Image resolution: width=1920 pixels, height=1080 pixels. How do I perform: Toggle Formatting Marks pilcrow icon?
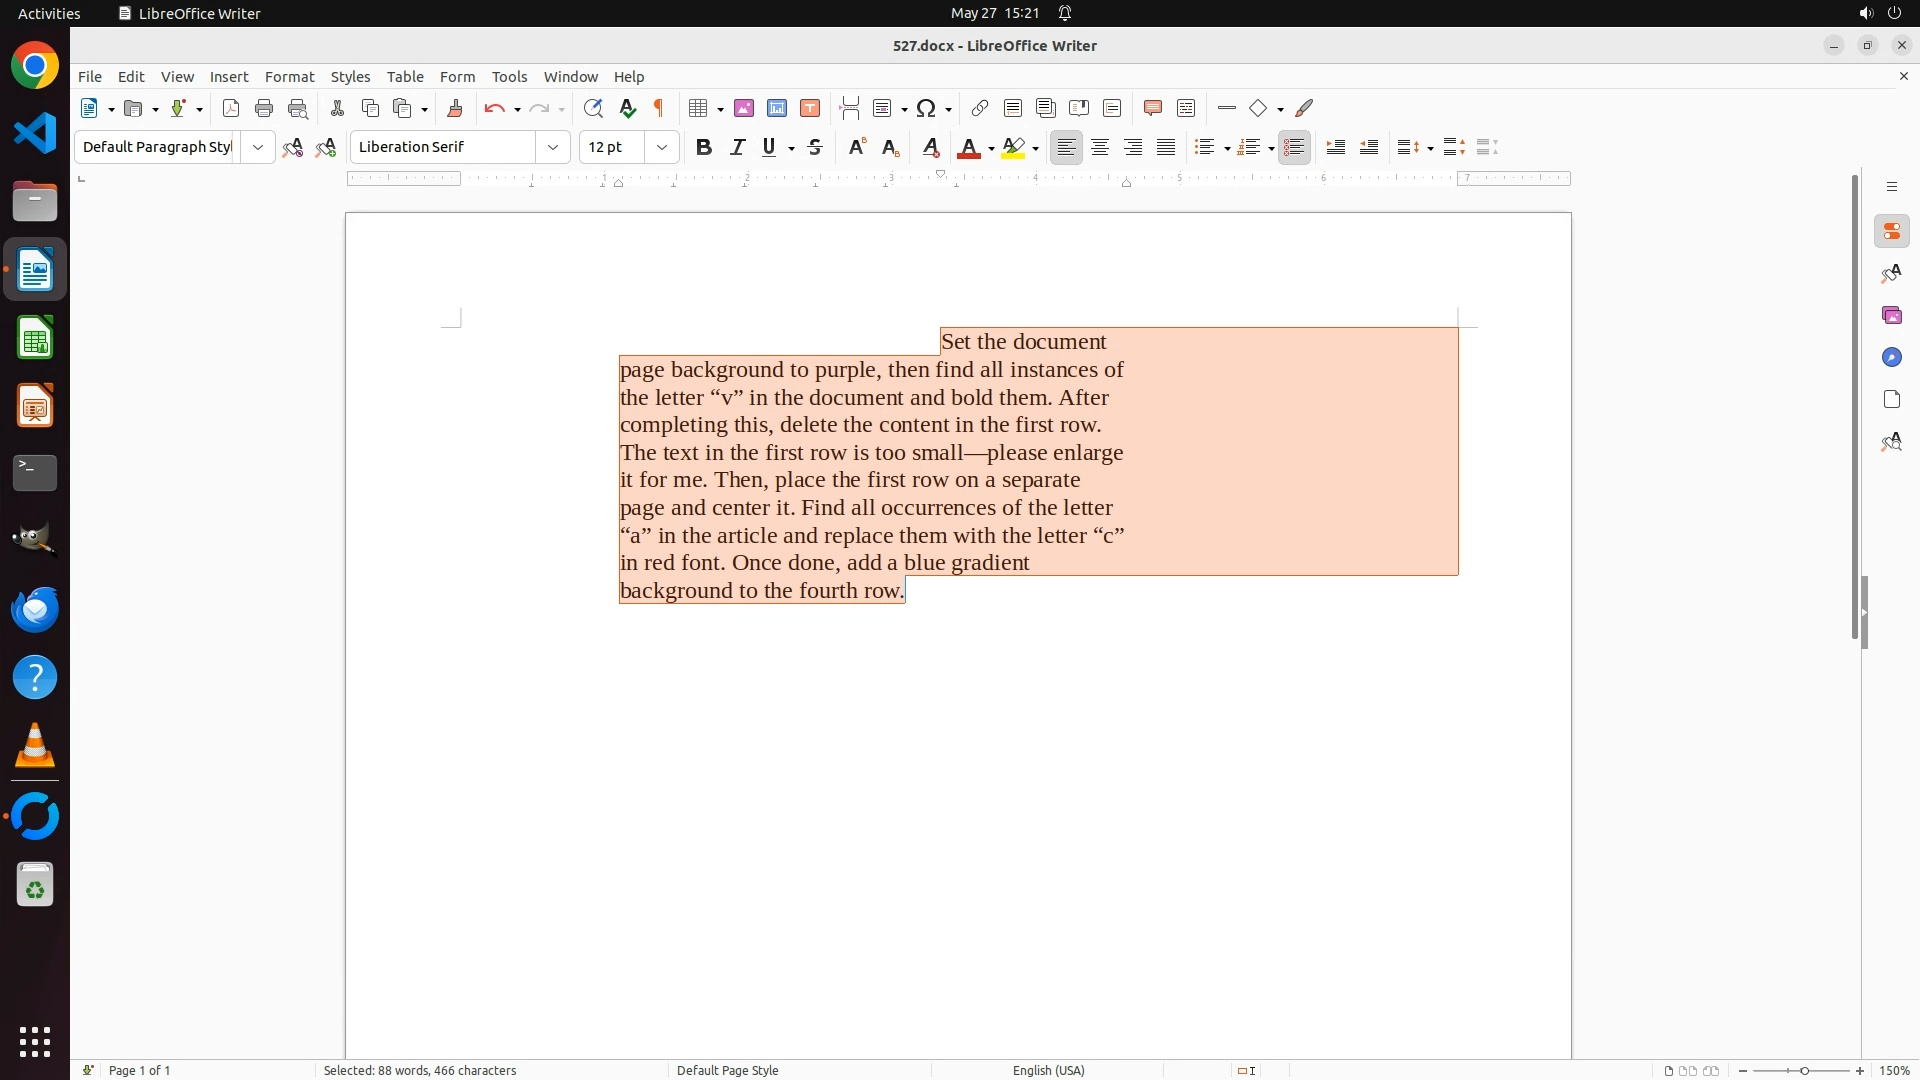(659, 108)
